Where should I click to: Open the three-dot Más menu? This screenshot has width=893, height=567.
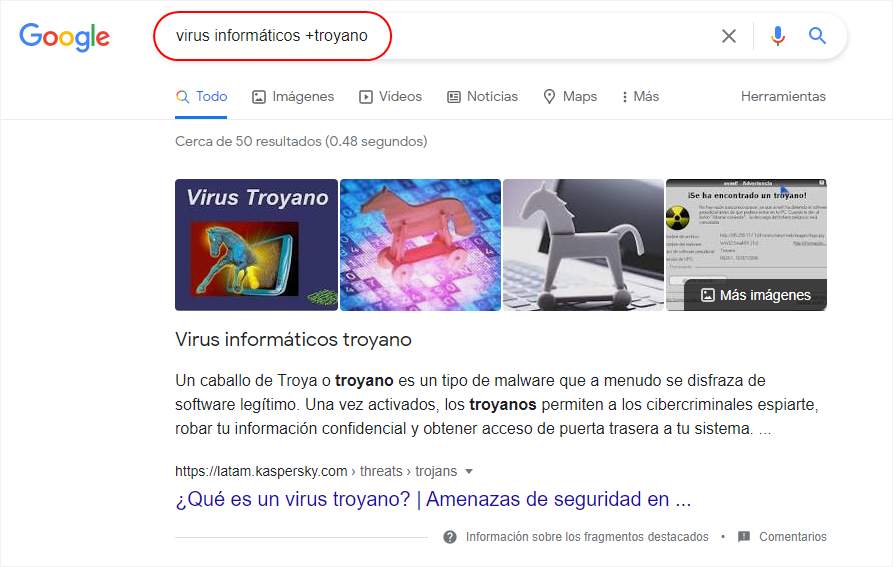(x=641, y=97)
